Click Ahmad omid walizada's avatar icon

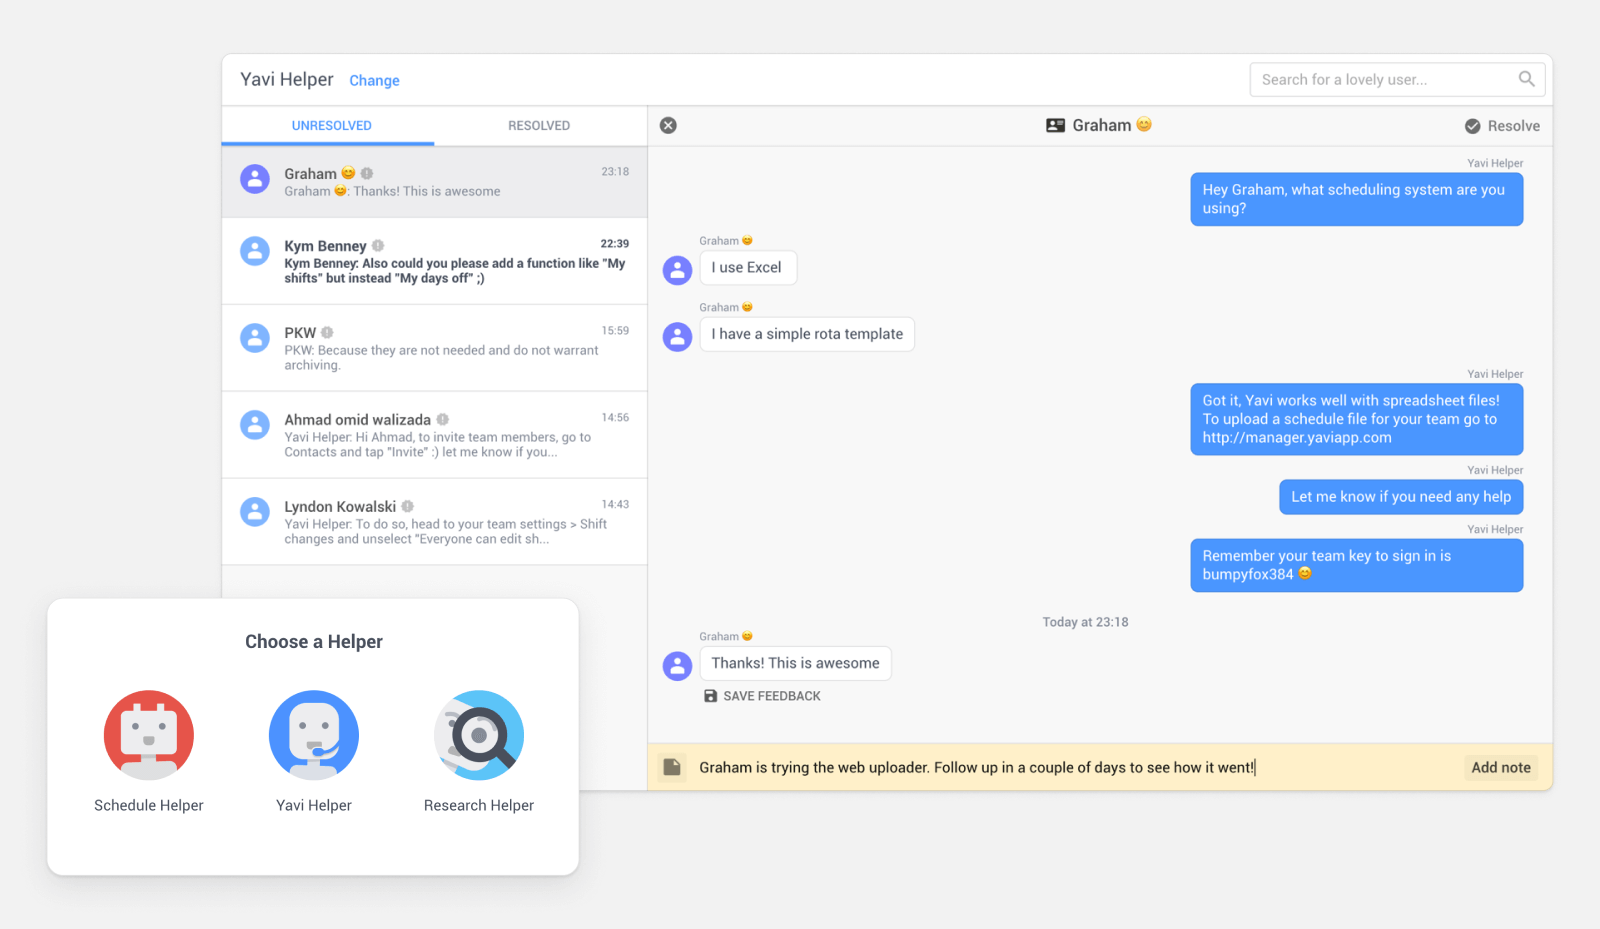tap(255, 425)
